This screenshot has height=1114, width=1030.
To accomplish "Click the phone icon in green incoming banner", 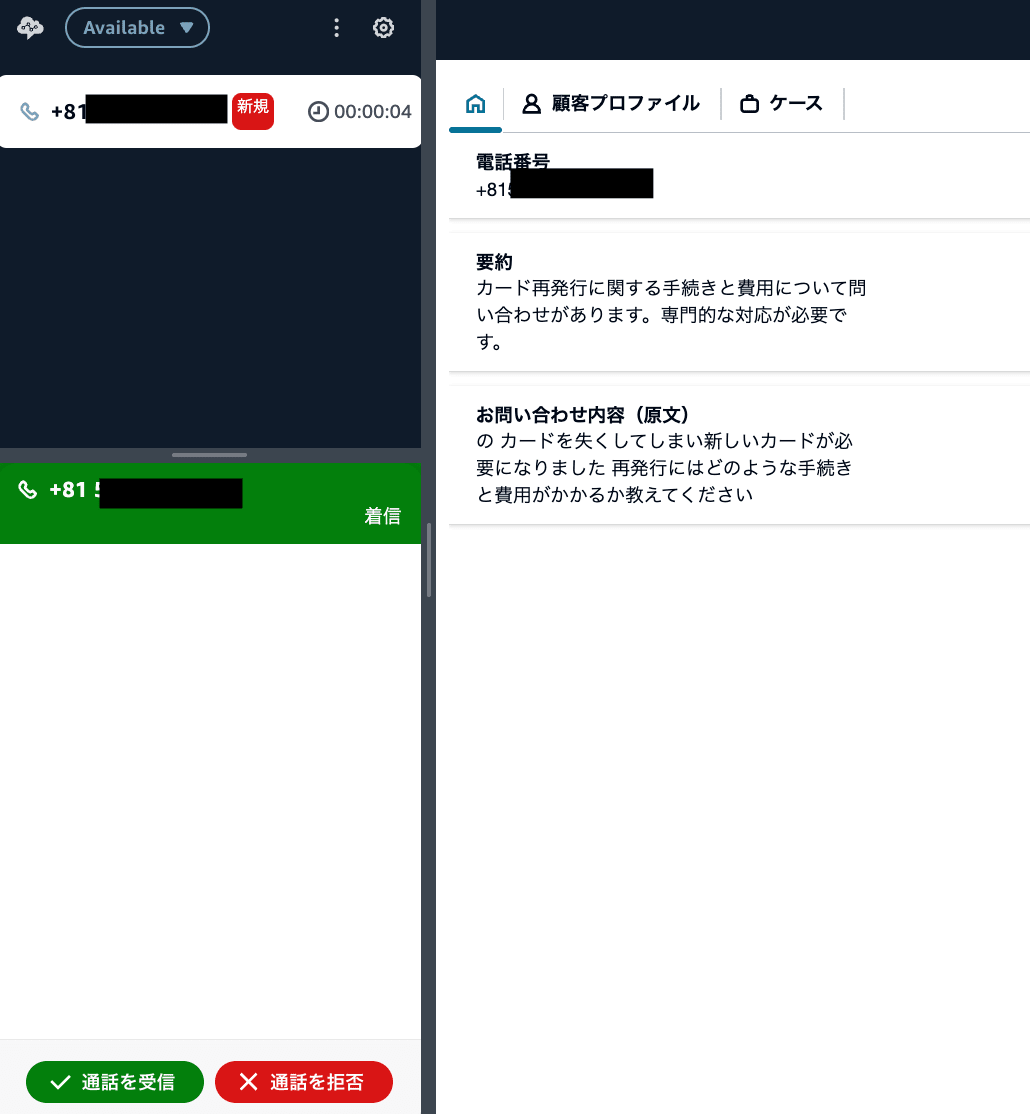I will point(27,490).
